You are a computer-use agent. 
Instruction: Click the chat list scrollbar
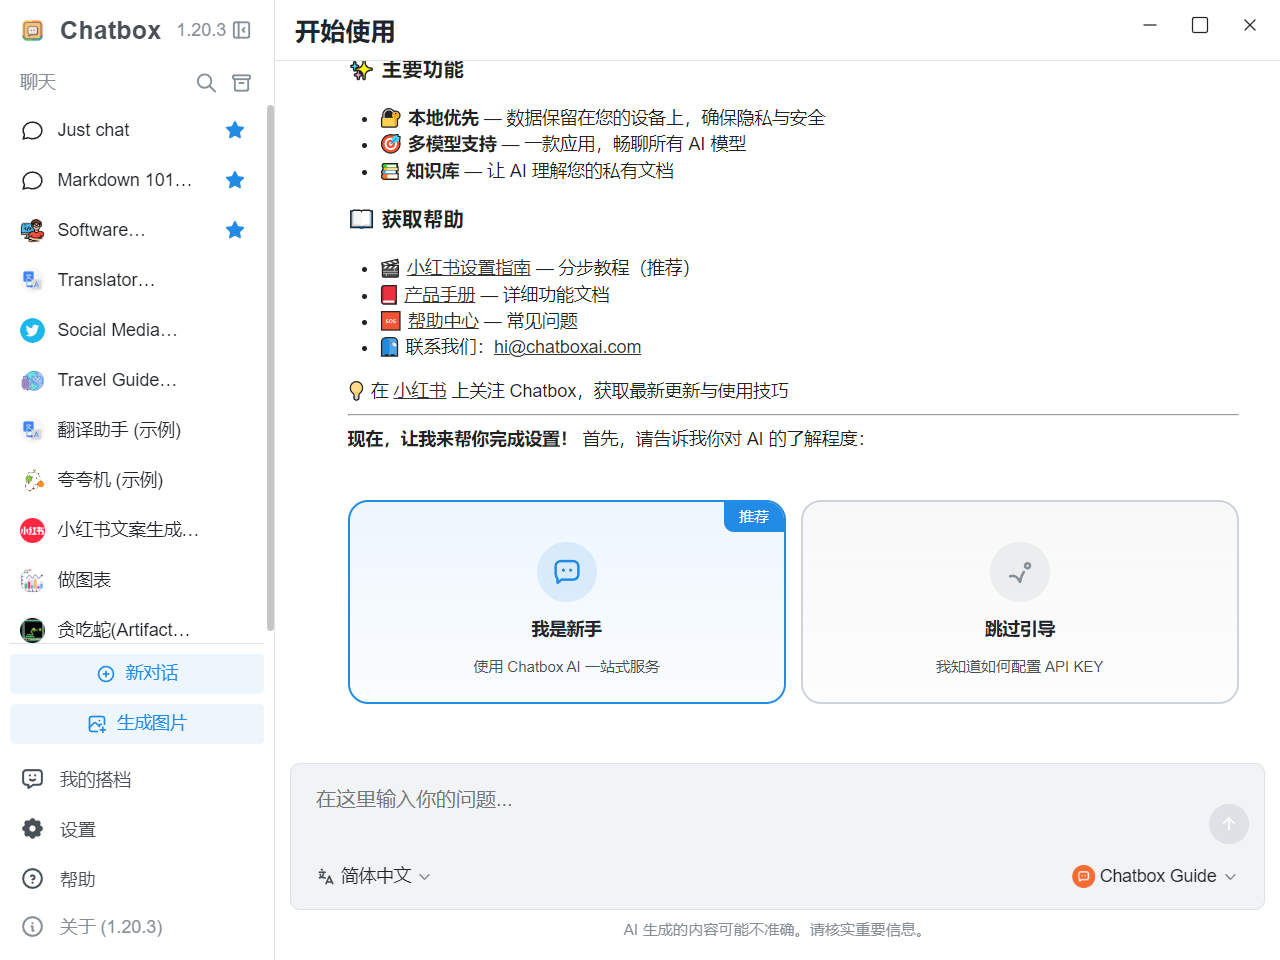pos(270,368)
